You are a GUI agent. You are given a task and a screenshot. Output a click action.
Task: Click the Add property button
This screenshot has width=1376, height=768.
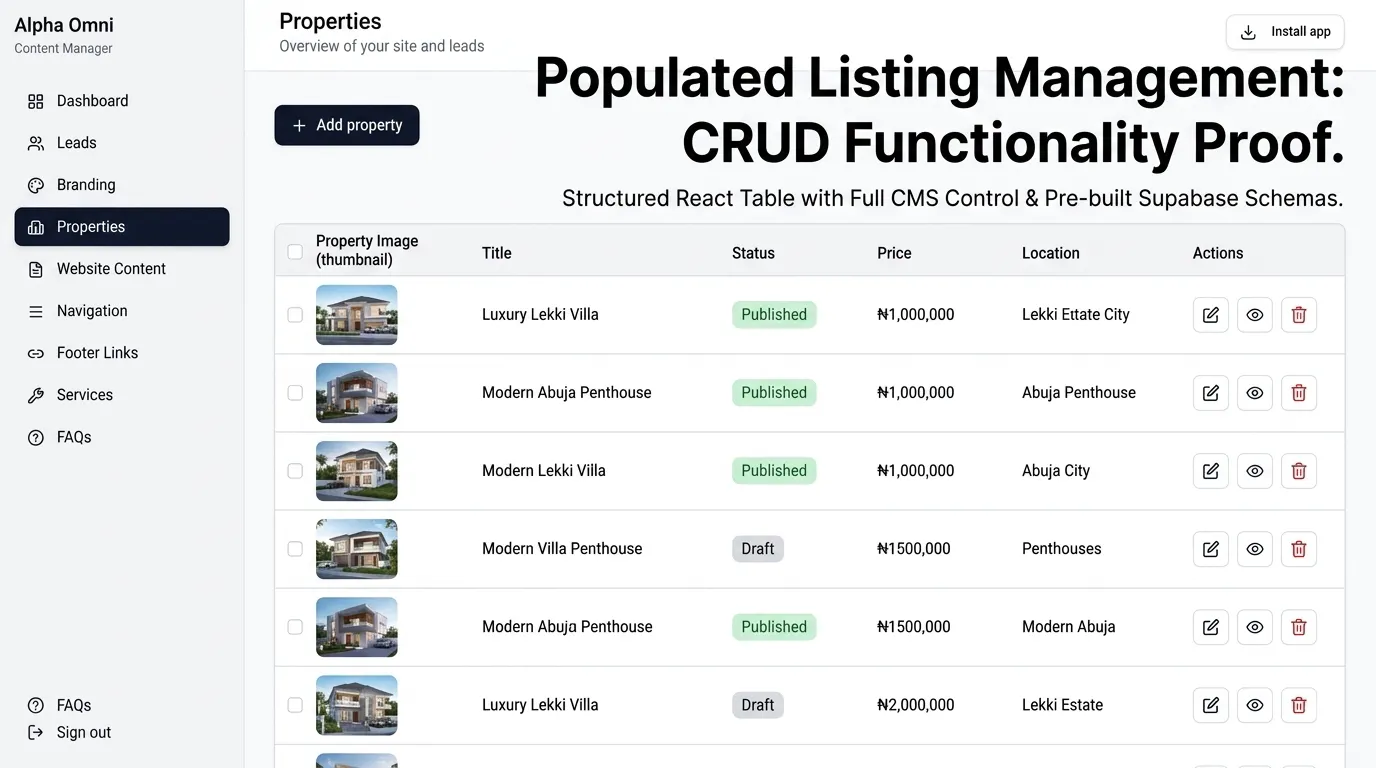tap(347, 125)
